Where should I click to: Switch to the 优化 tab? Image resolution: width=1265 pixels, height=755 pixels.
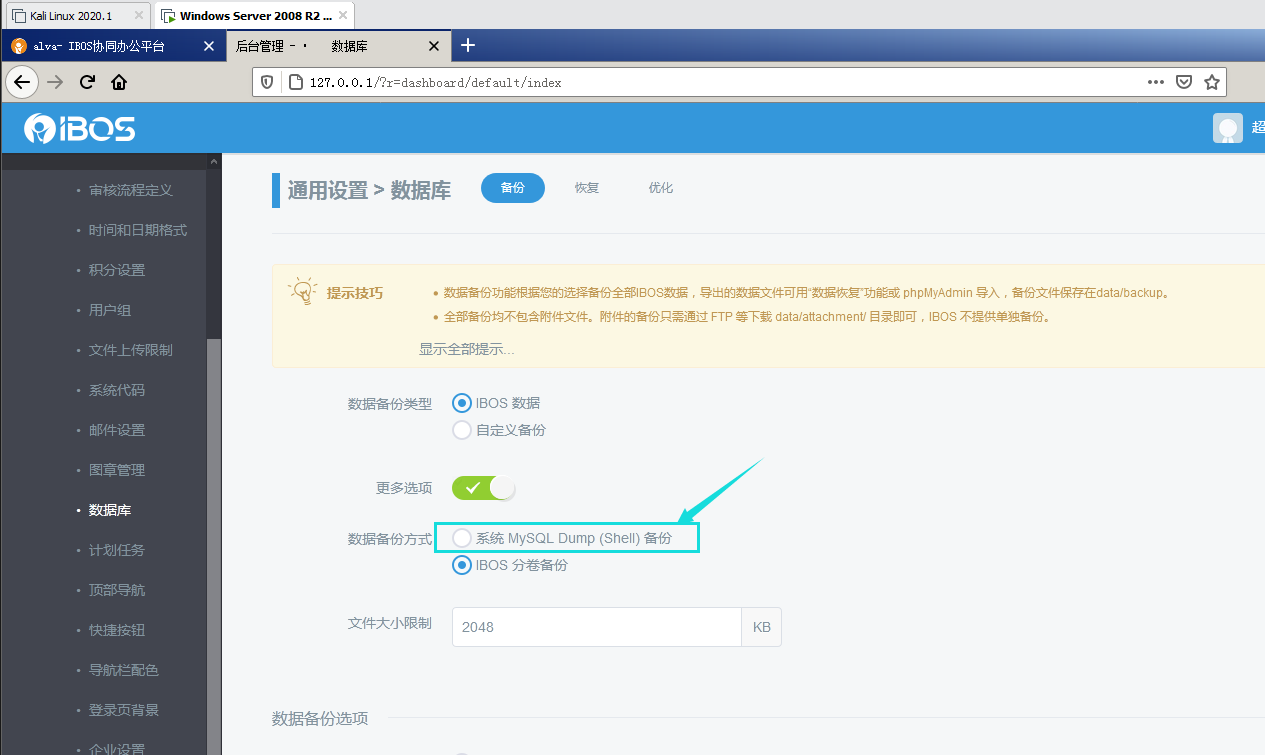point(661,188)
